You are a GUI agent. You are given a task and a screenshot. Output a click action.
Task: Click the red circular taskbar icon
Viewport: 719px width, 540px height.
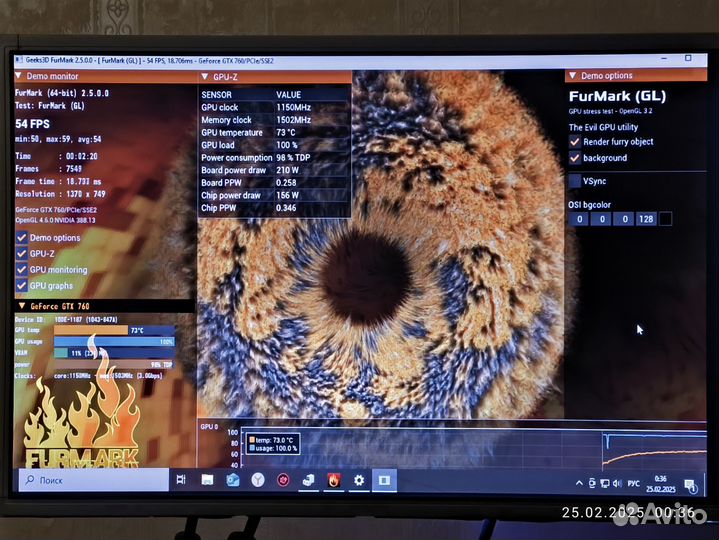[x=283, y=480]
